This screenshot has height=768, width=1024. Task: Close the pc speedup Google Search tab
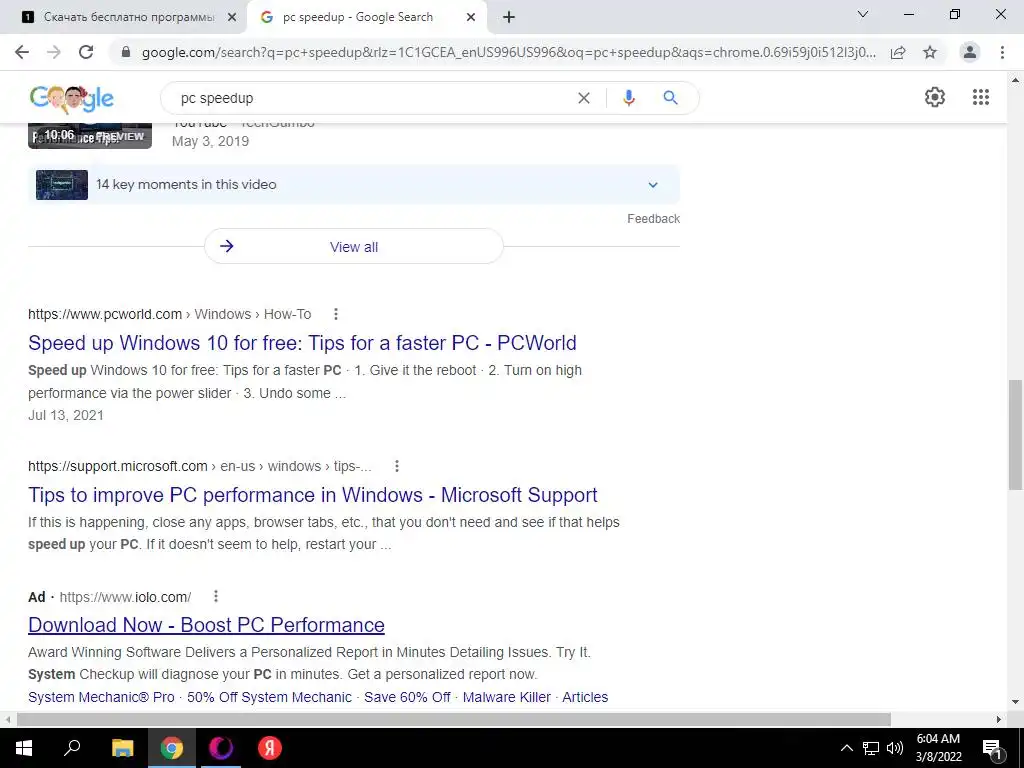[471, 18]
